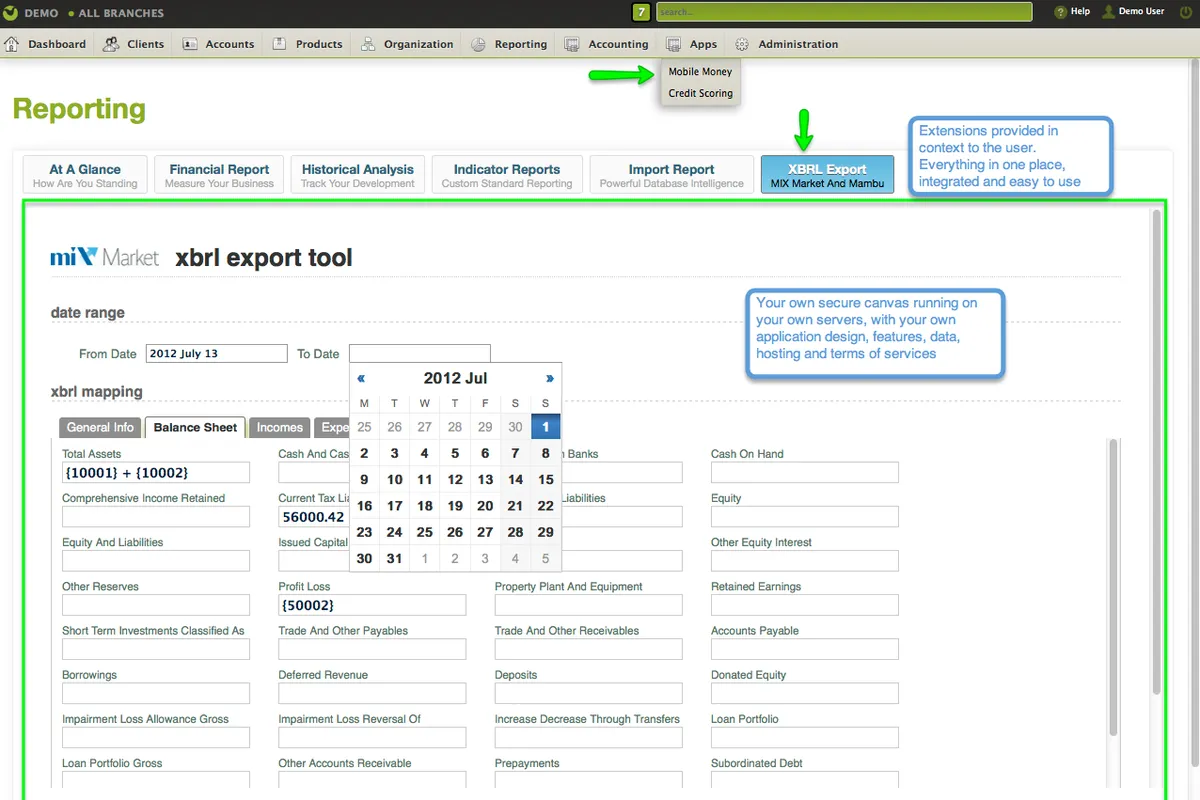
Task: Click the From Date field
Action: tap(216, 353)
